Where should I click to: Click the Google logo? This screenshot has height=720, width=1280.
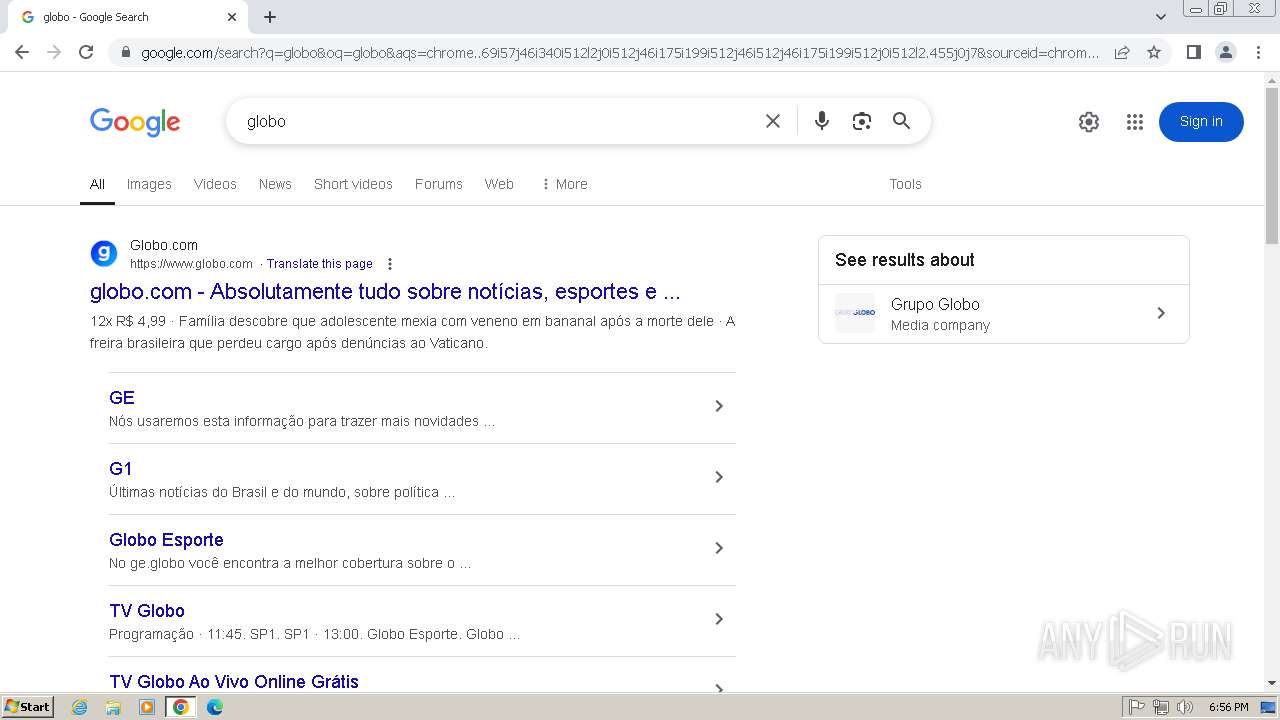[135, 122]
